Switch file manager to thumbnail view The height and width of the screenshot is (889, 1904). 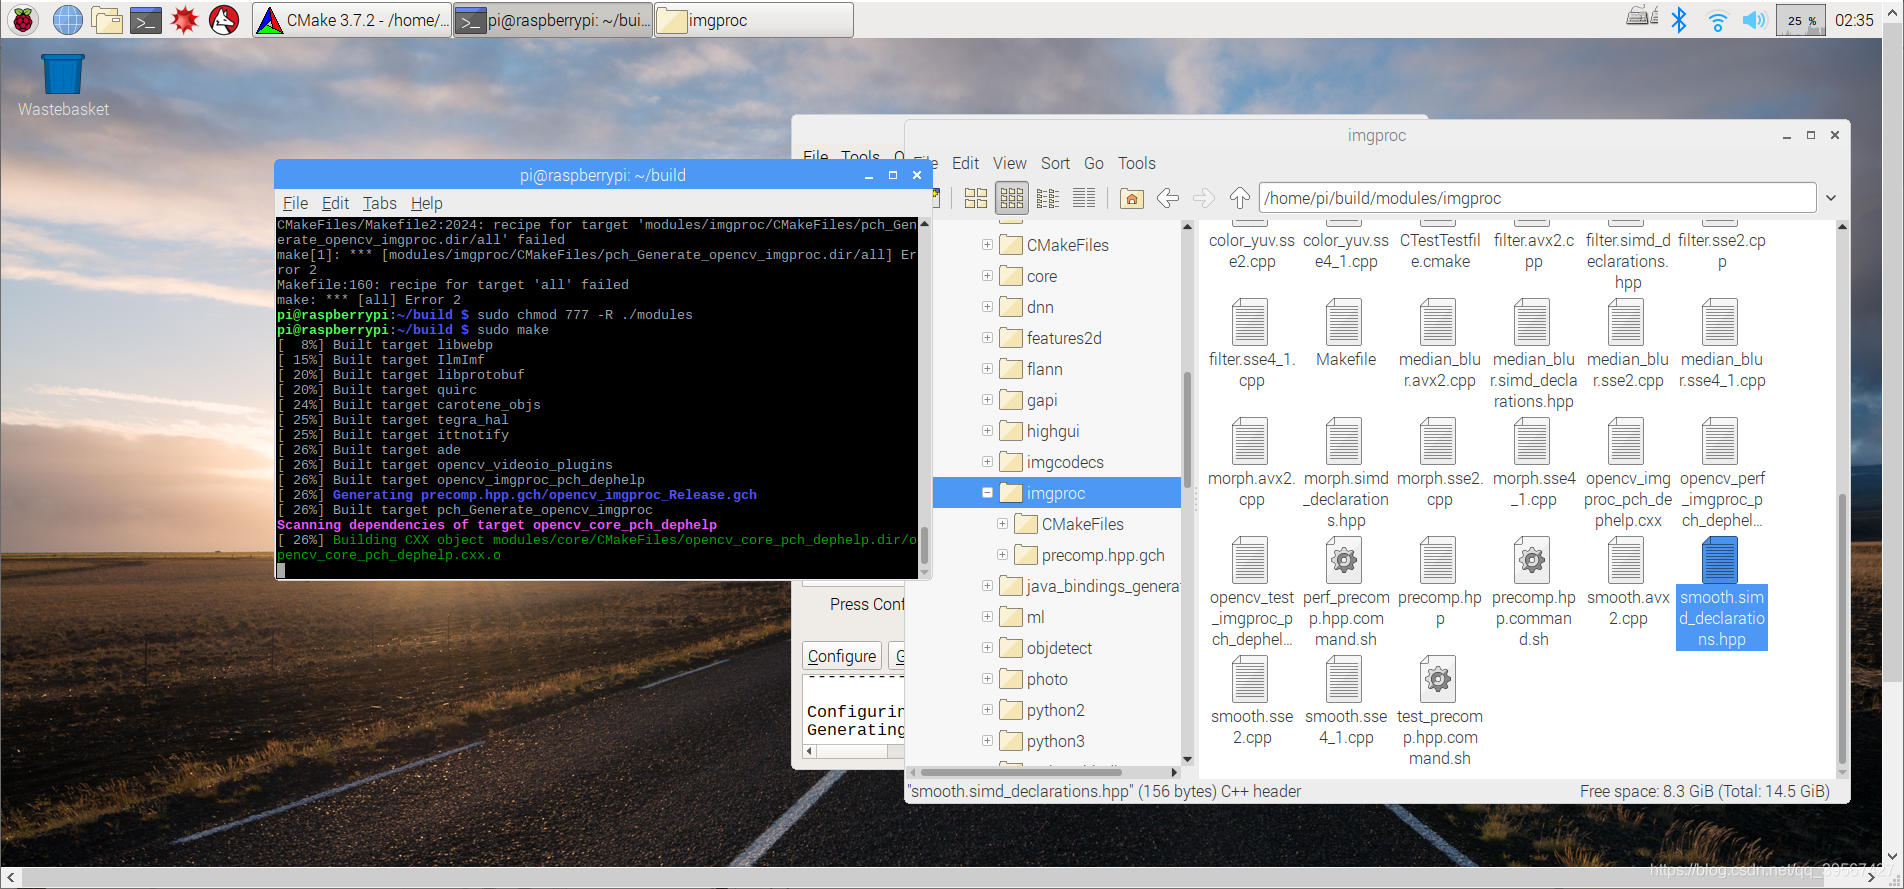(1012, 198)
